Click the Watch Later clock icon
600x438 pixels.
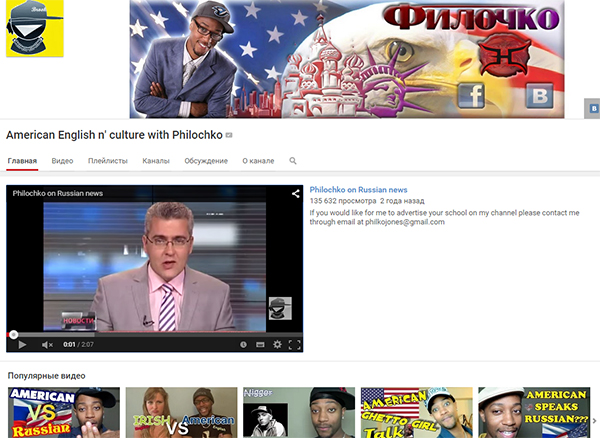pos(243,345)
